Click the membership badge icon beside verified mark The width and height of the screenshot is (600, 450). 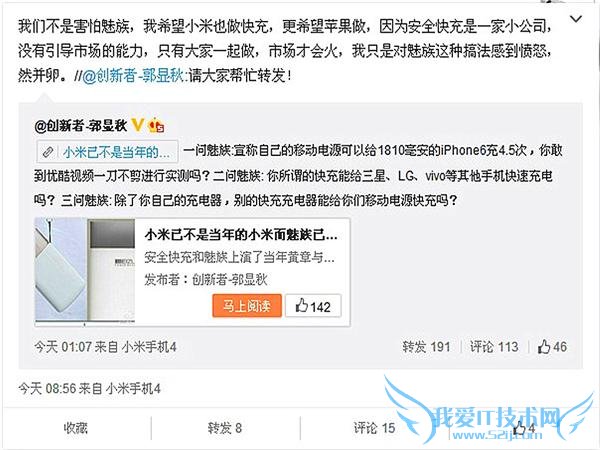[x=156, y=125]
